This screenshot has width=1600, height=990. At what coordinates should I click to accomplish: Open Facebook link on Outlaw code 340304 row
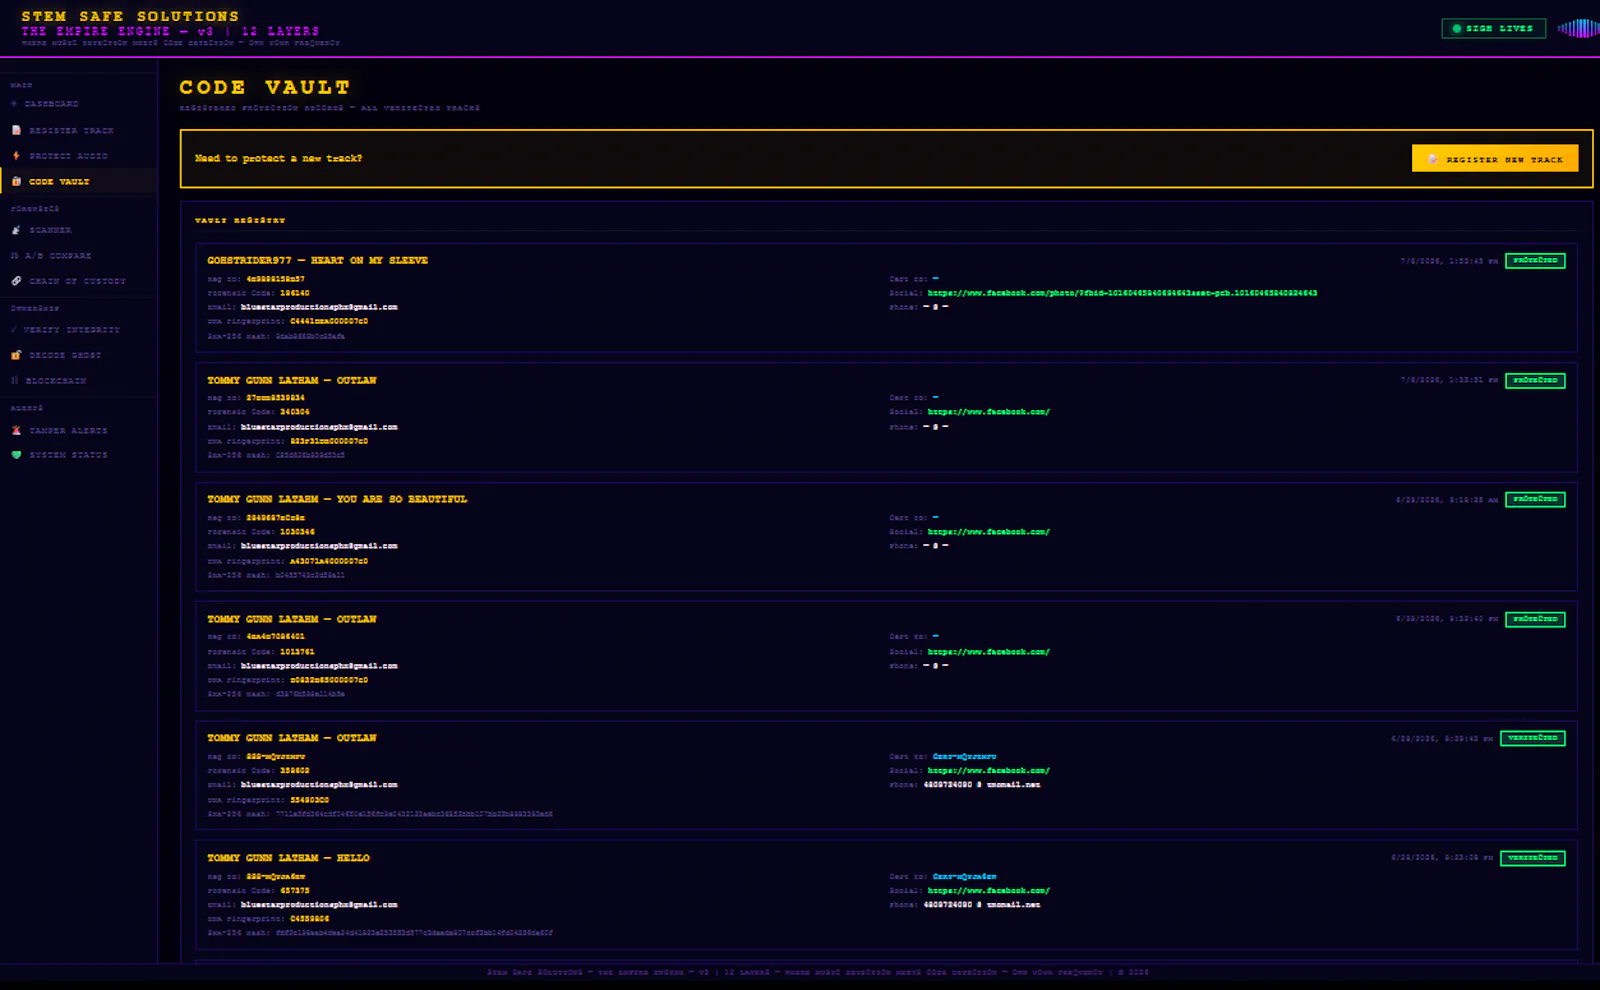tap(988, 412)
